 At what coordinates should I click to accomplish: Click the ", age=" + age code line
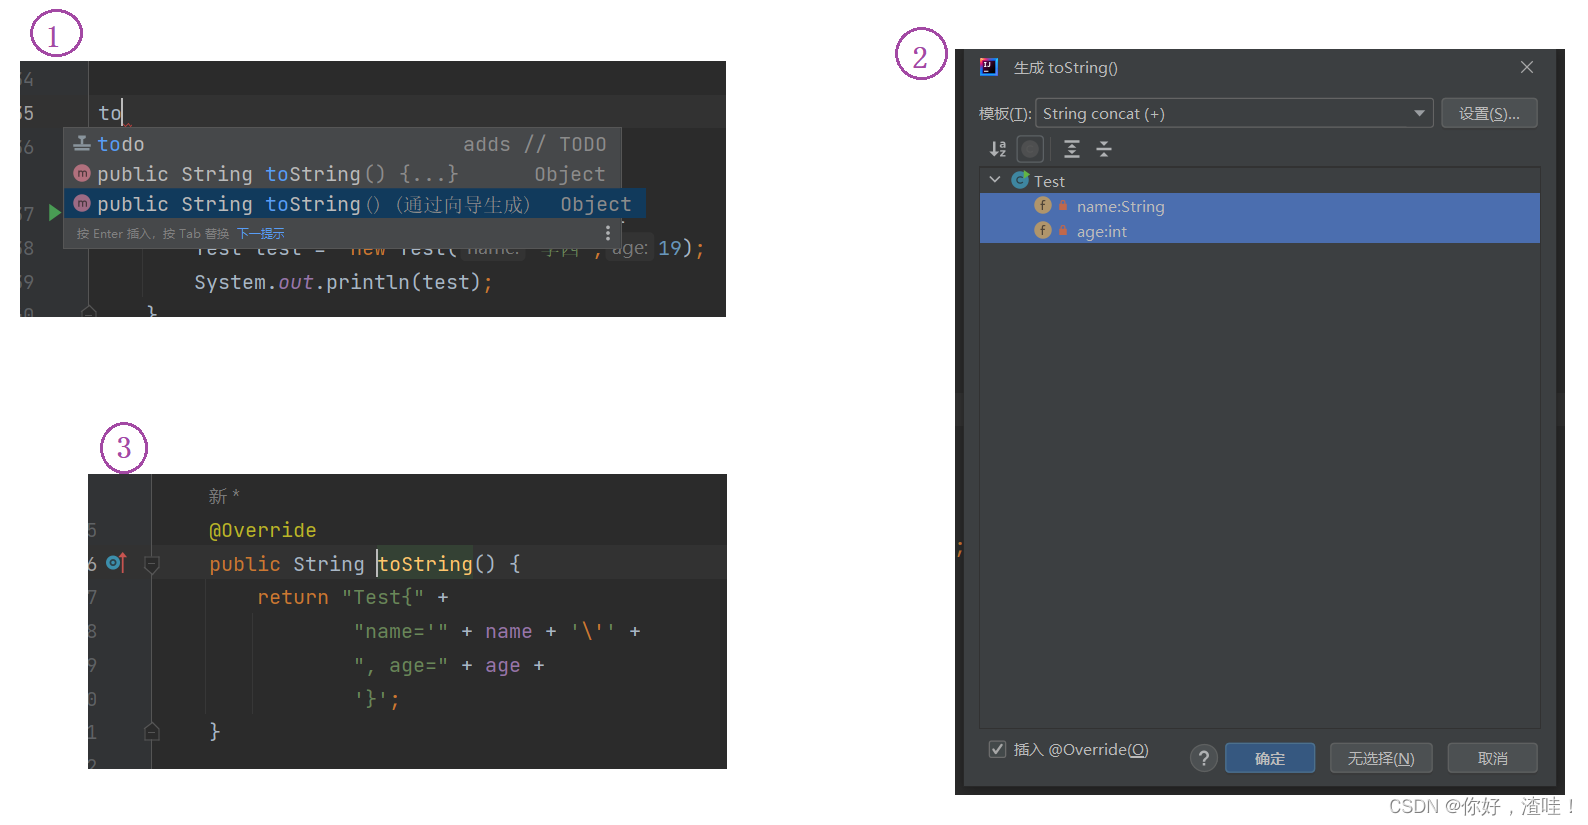tap(449, 665)
